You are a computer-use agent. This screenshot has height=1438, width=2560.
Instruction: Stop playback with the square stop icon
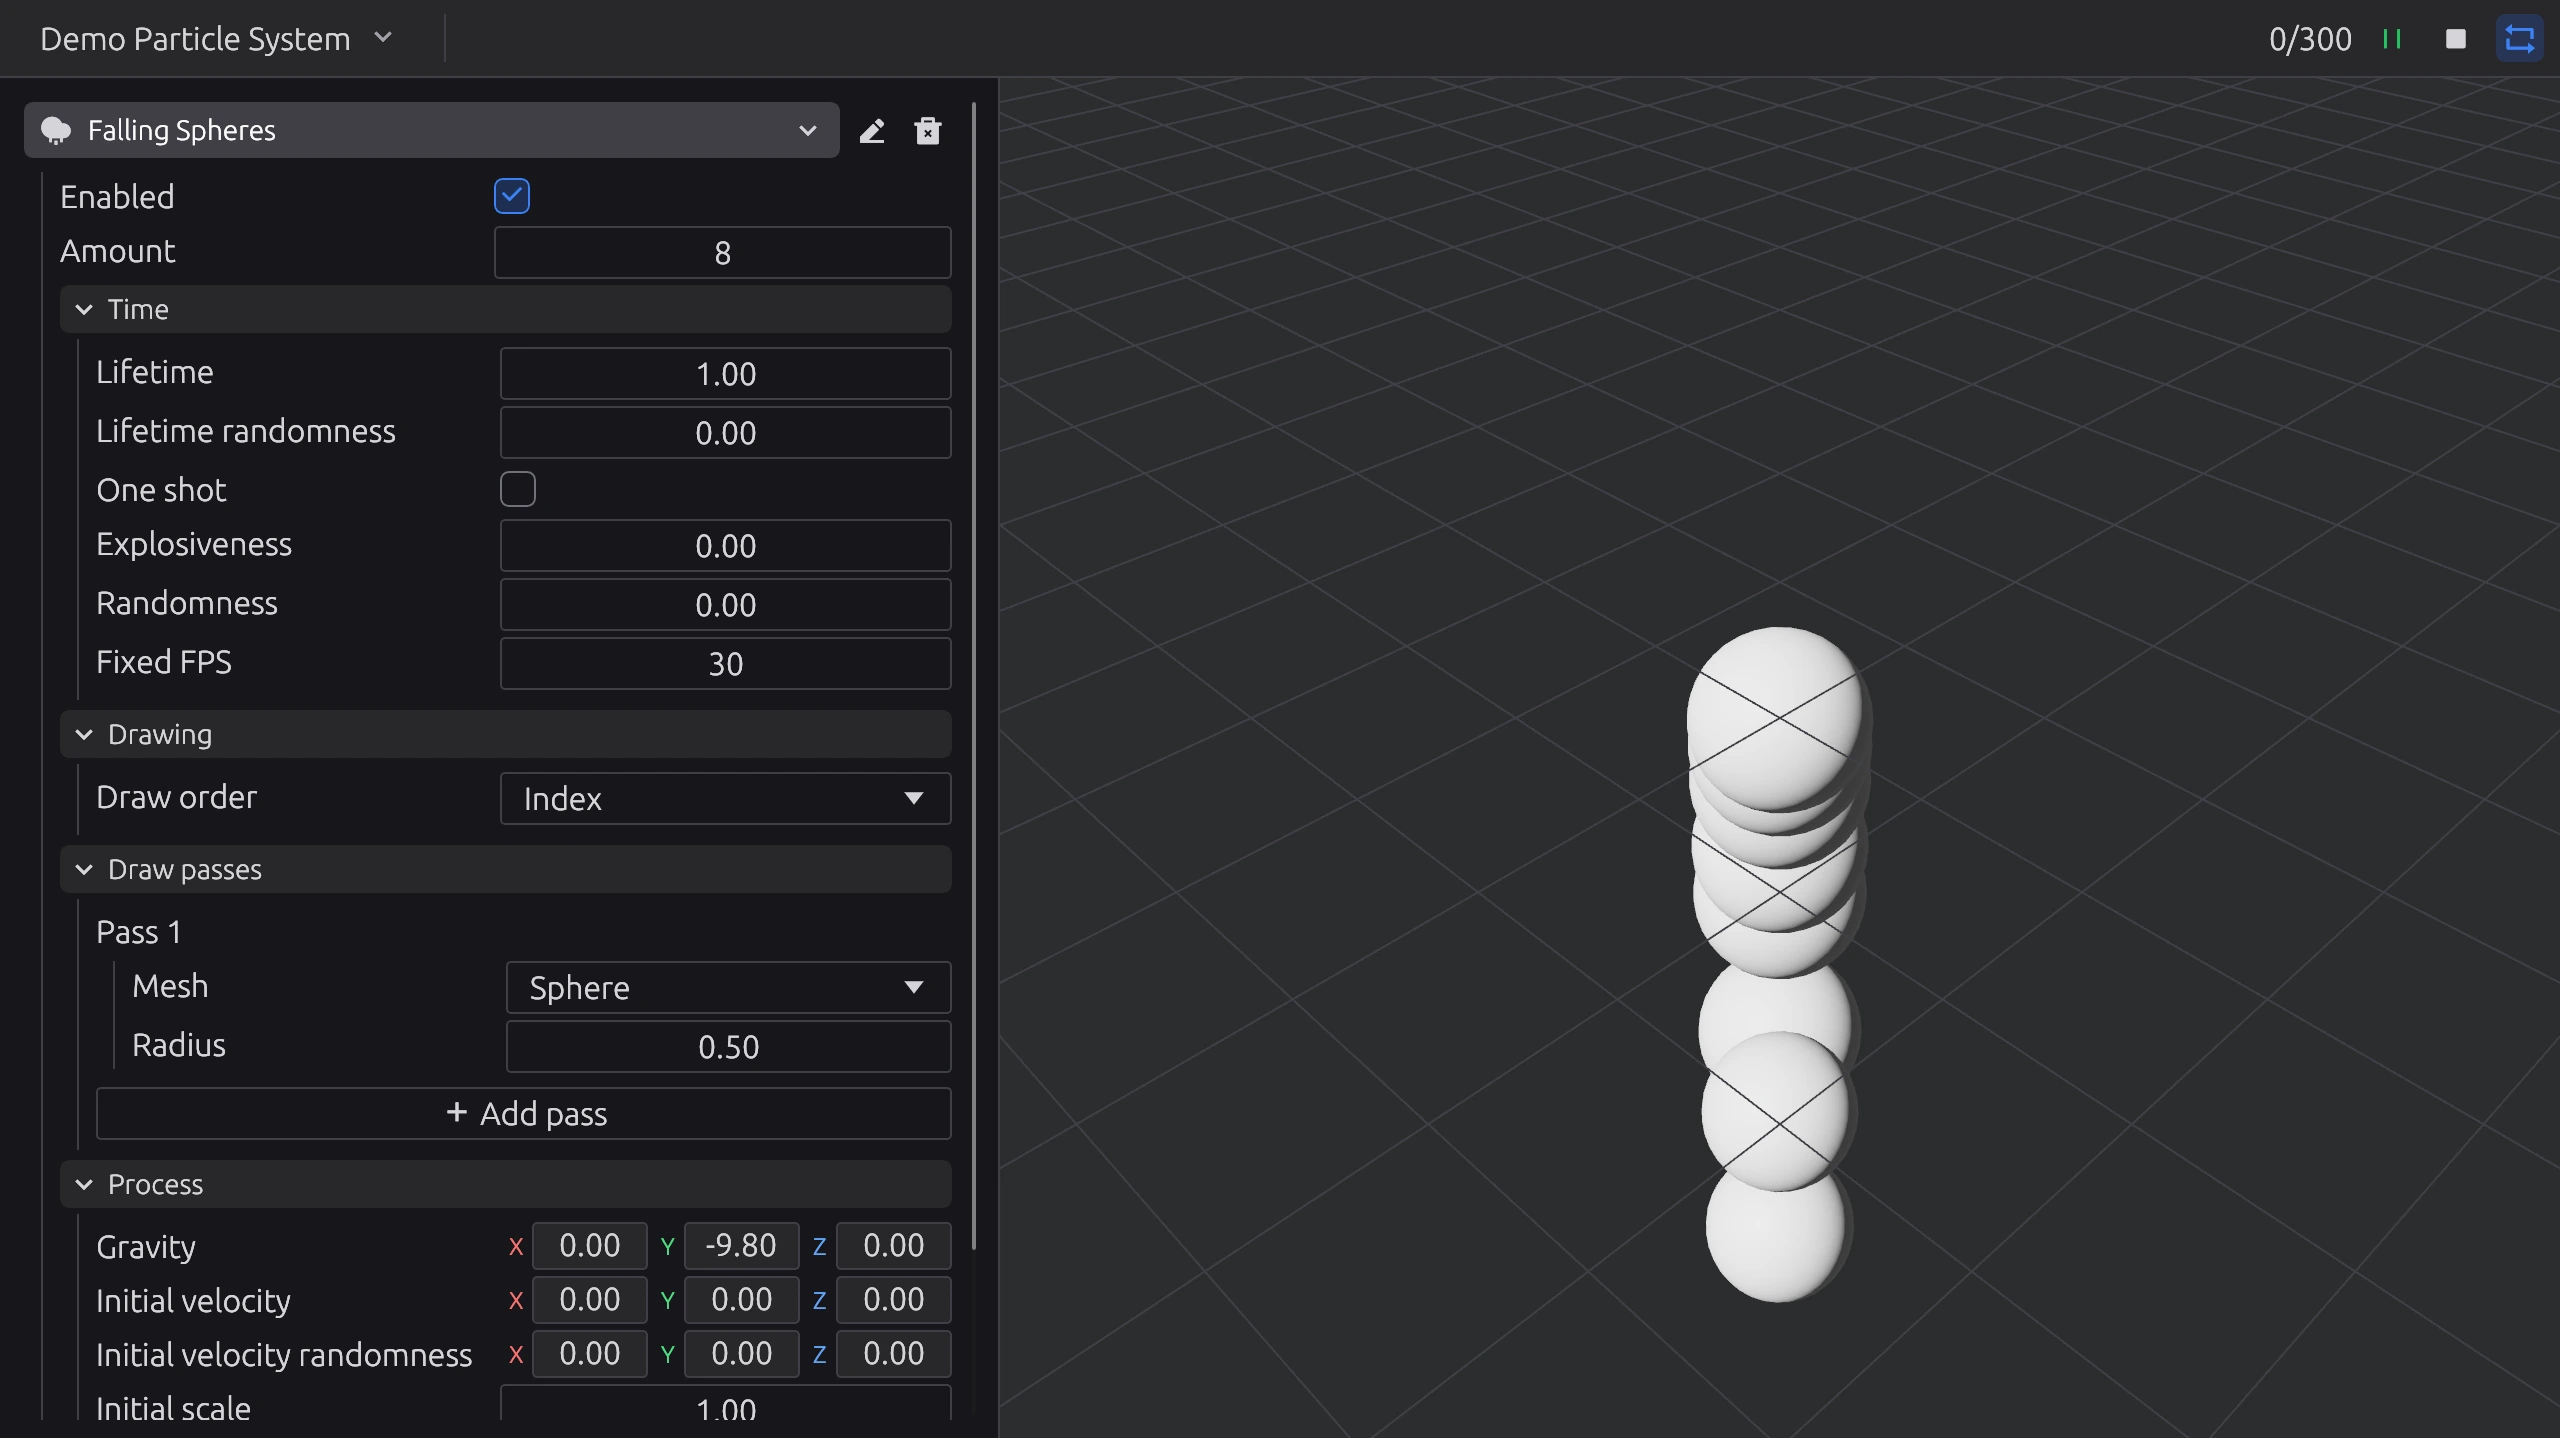[2456, 39]
